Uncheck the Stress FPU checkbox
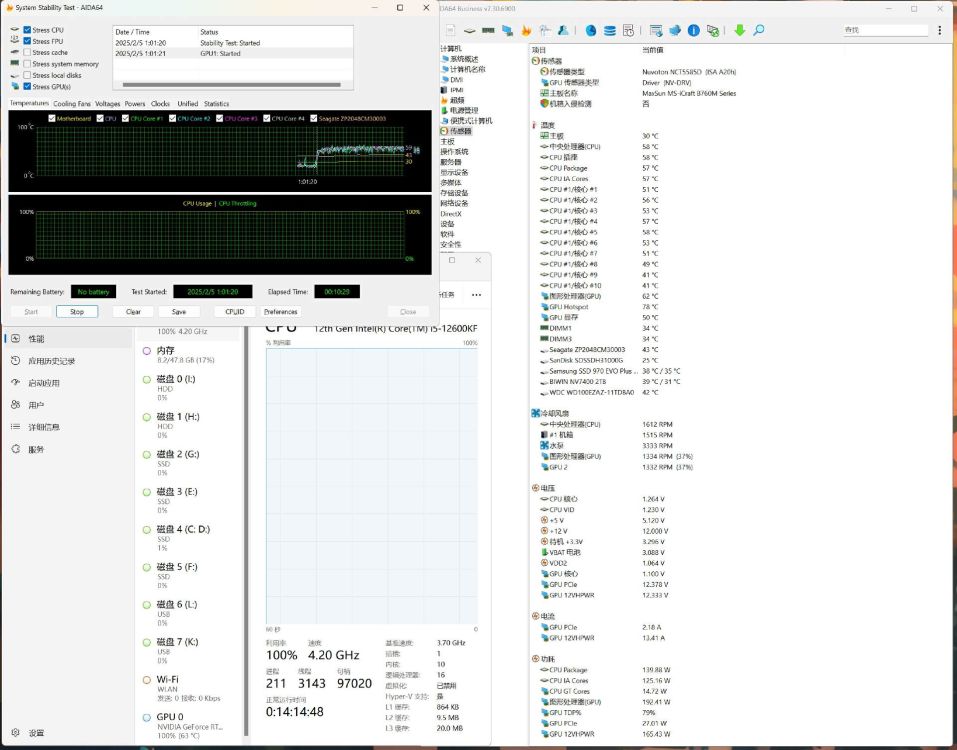 click(27, 41)
